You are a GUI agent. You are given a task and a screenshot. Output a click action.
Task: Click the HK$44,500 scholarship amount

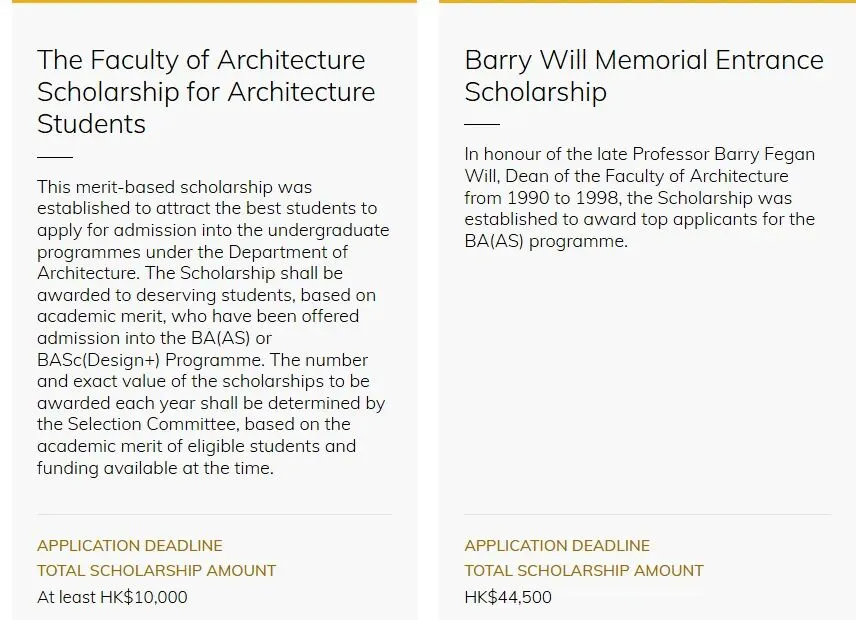(x=508, y=597)
